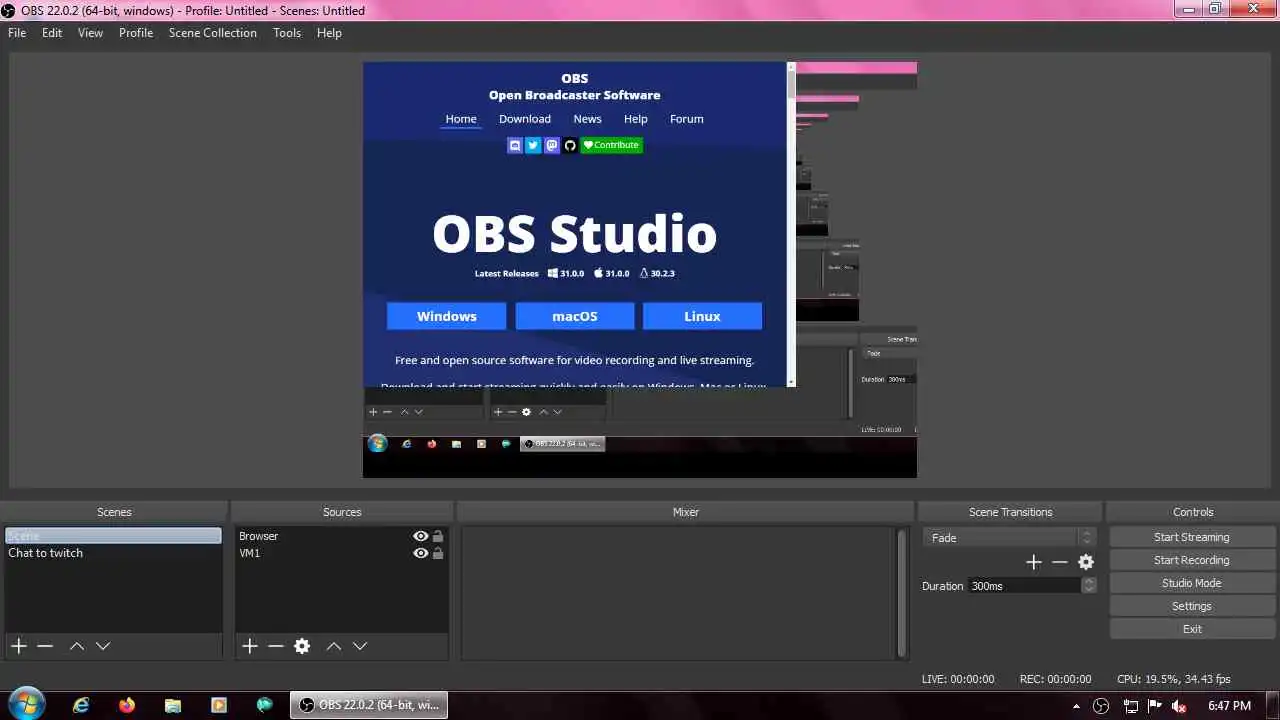Screen dimensions: 1280x720
Task: Launch Internet Explorer from taskbar
Action: tap(81, 705)
